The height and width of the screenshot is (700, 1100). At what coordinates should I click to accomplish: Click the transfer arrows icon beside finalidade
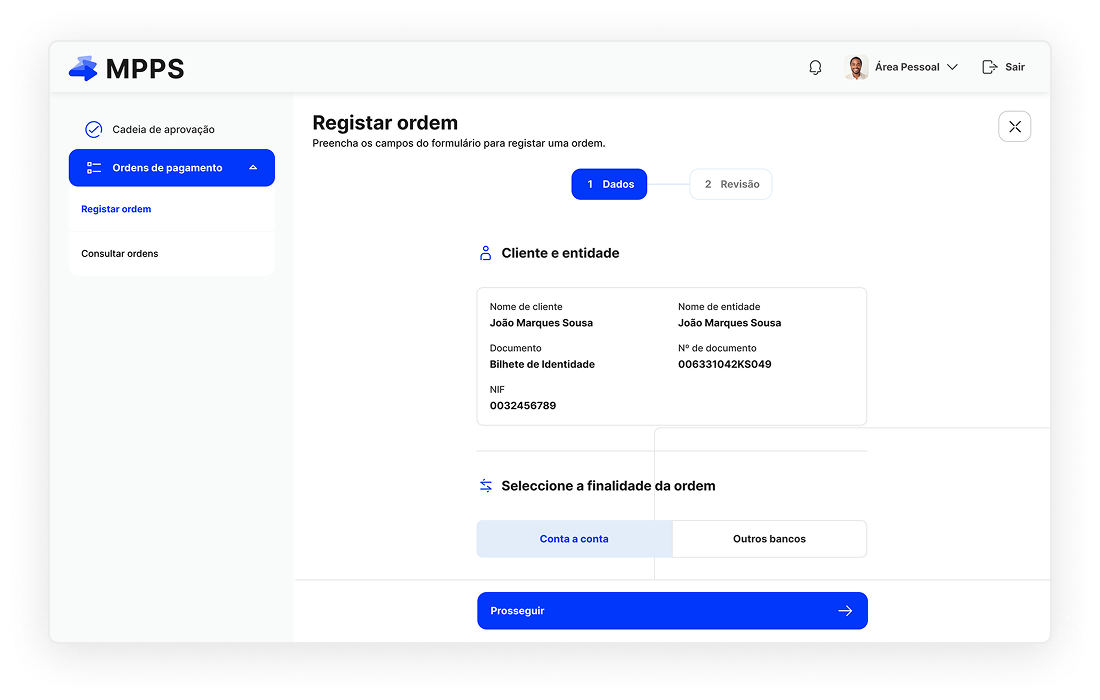tap(486, 486)
